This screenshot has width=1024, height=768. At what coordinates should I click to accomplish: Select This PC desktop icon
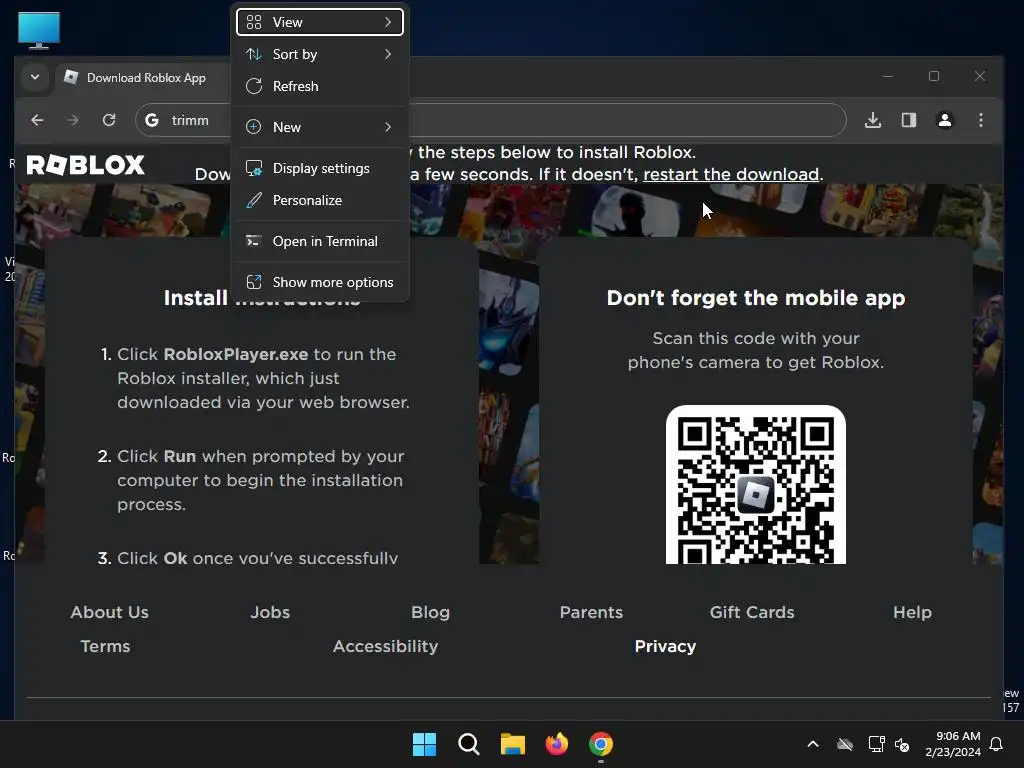[39, 30]
